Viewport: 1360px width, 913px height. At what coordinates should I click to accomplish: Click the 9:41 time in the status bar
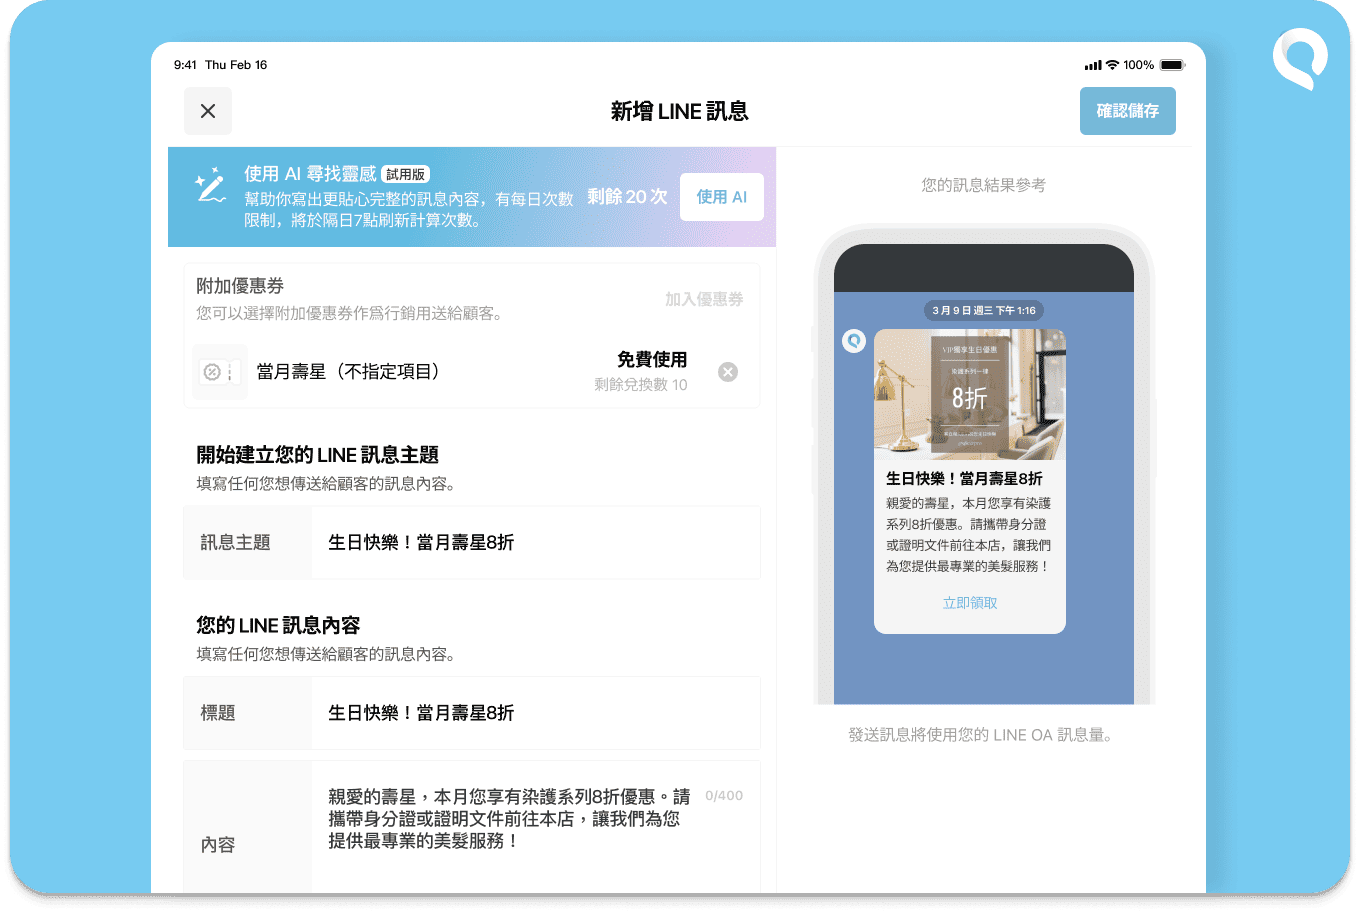[185, 65]
